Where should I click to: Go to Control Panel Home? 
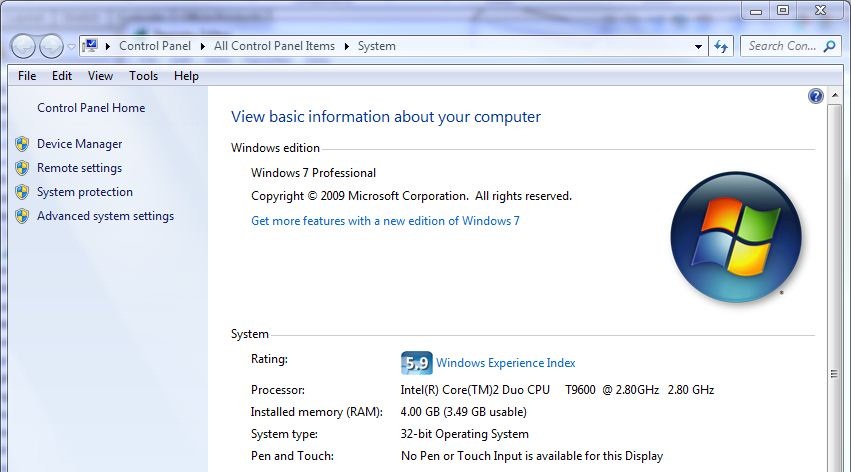pyautogui.click(x=91, y=108)
